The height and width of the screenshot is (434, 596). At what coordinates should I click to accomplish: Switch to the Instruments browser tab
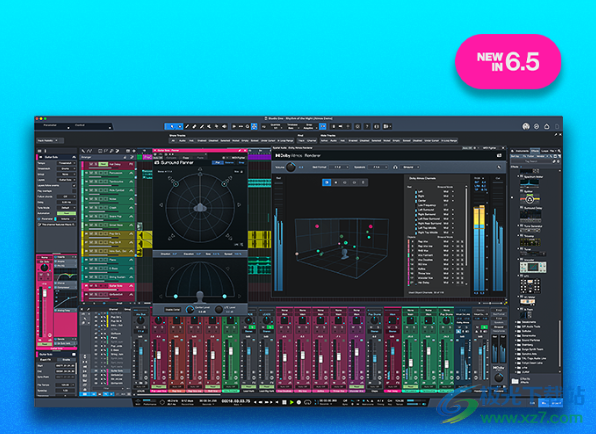522,151
